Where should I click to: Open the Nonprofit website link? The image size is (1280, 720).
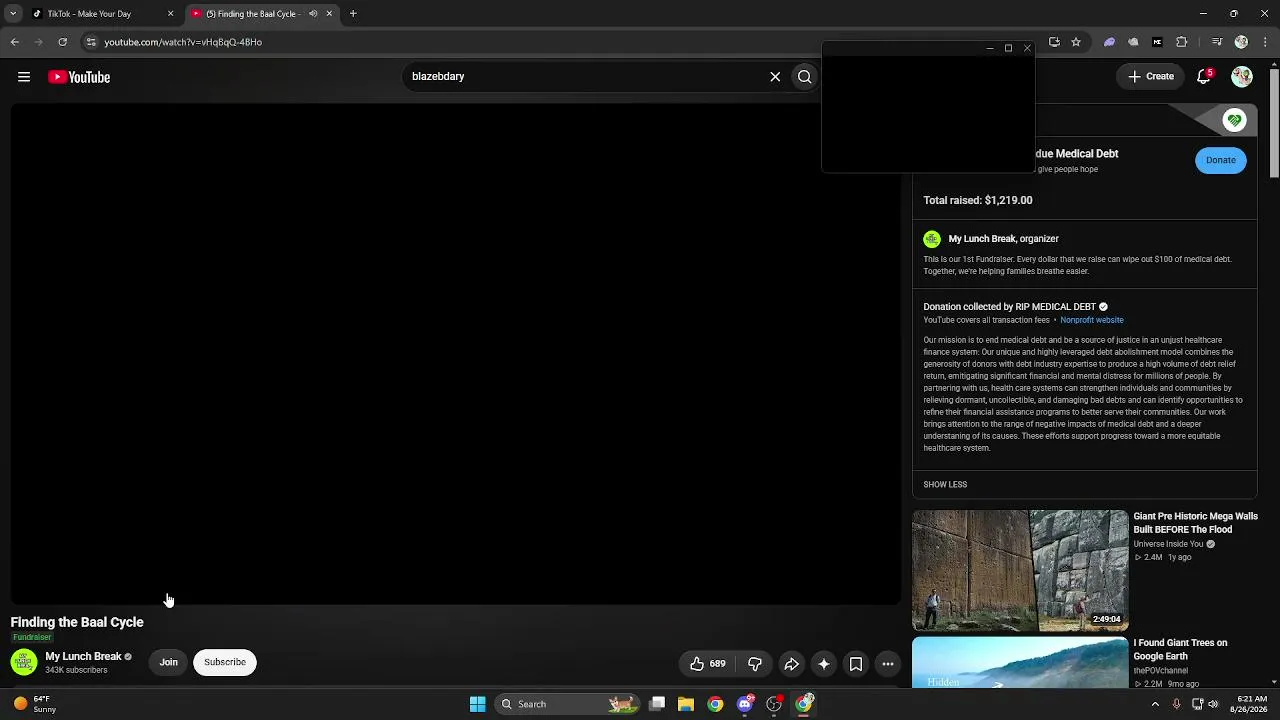(x=1092, y=320)
